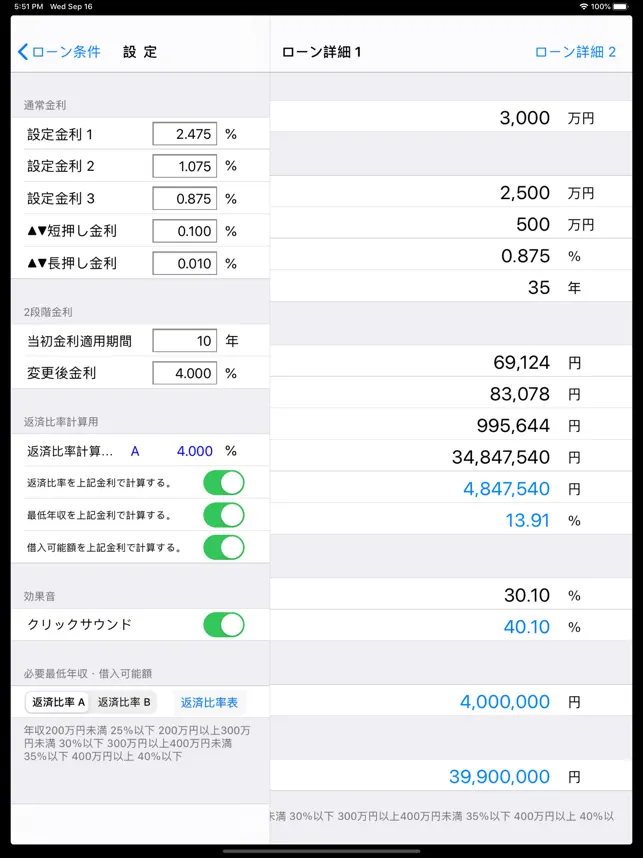This screenshot has width=643, height=858.
Task: Toggle 借入可能額を上記金利で計算する switch
Action: [x=224, y=548]
